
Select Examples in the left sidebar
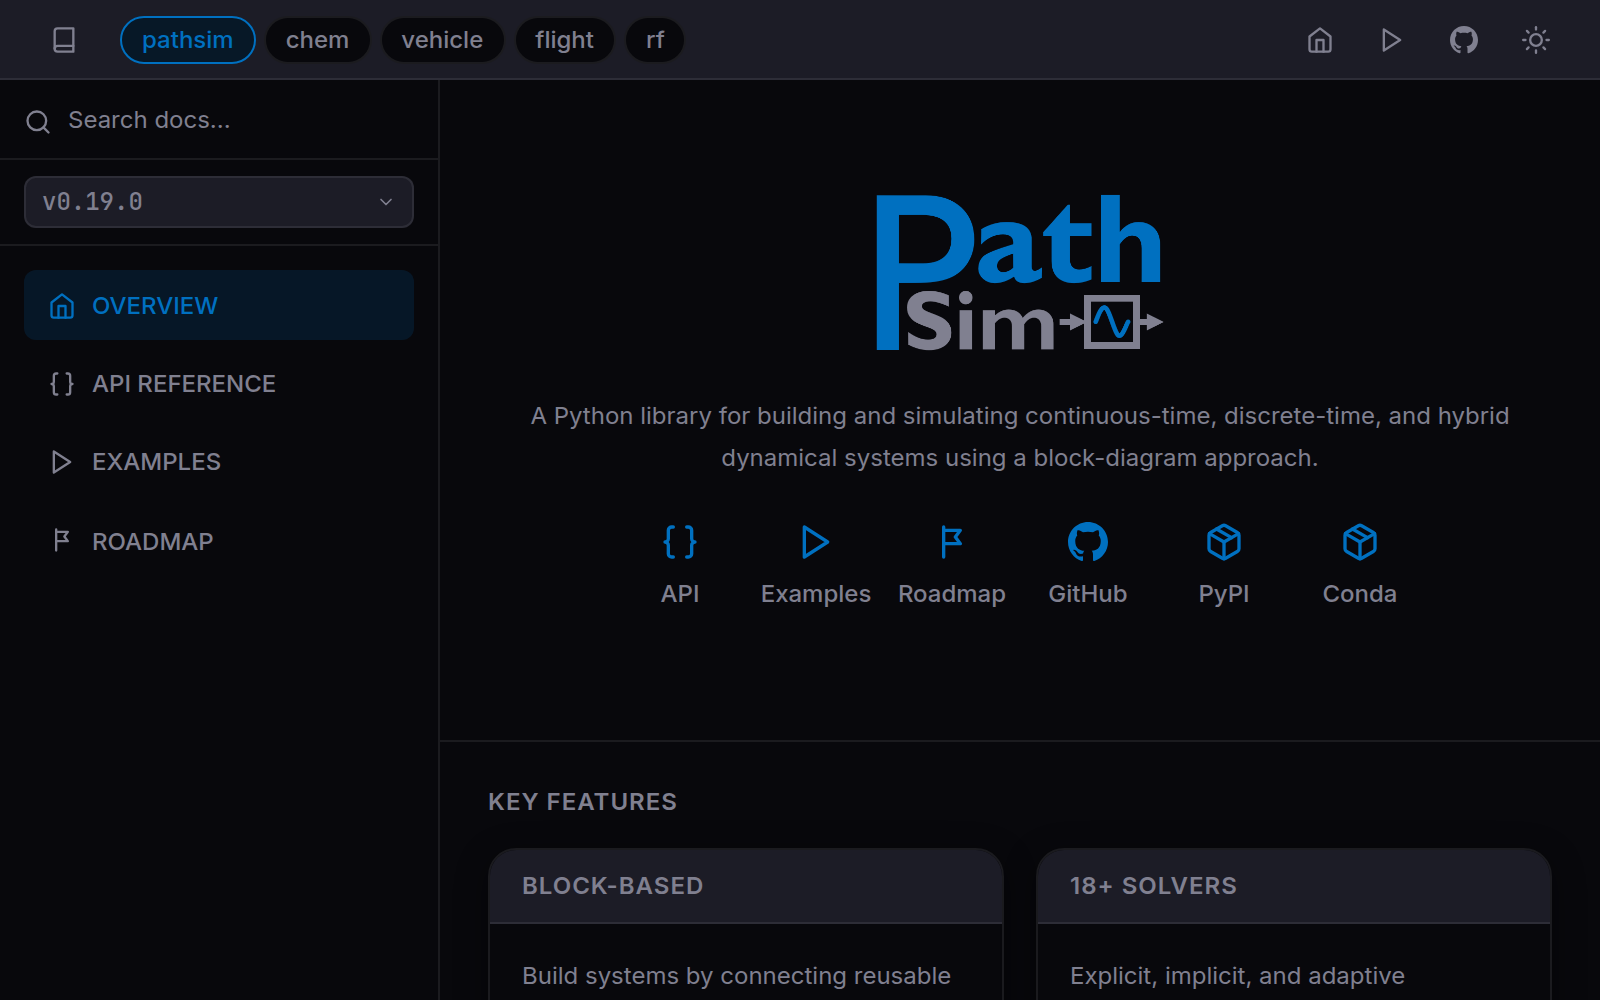pos(156,461)
